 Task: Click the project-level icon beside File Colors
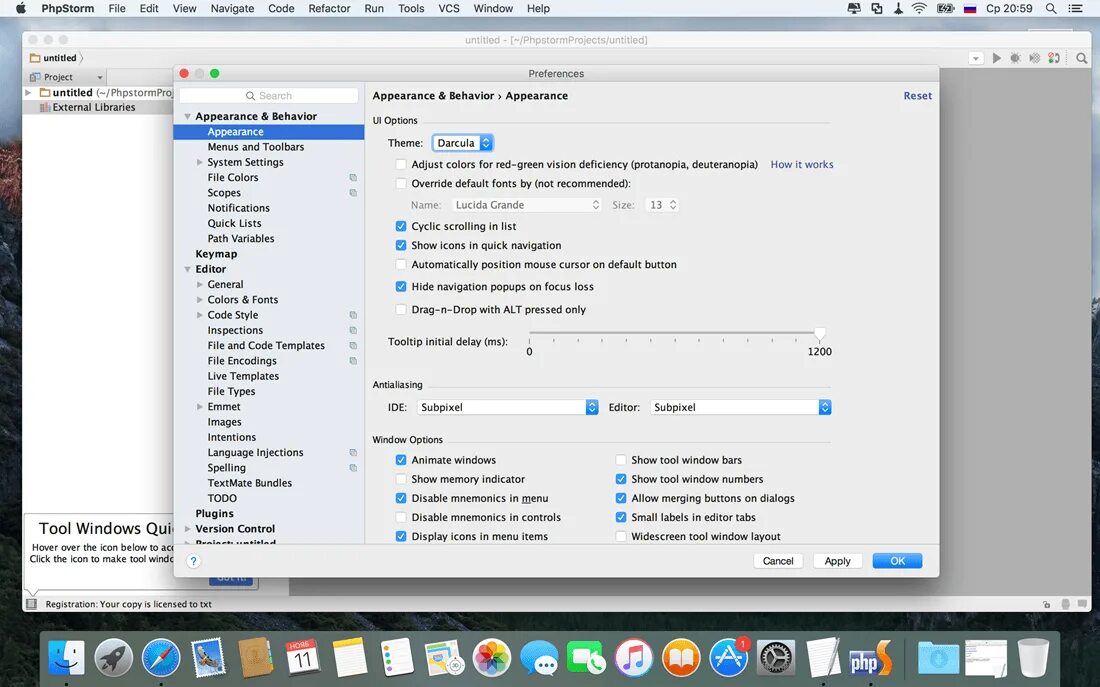(x=353, y=178)
